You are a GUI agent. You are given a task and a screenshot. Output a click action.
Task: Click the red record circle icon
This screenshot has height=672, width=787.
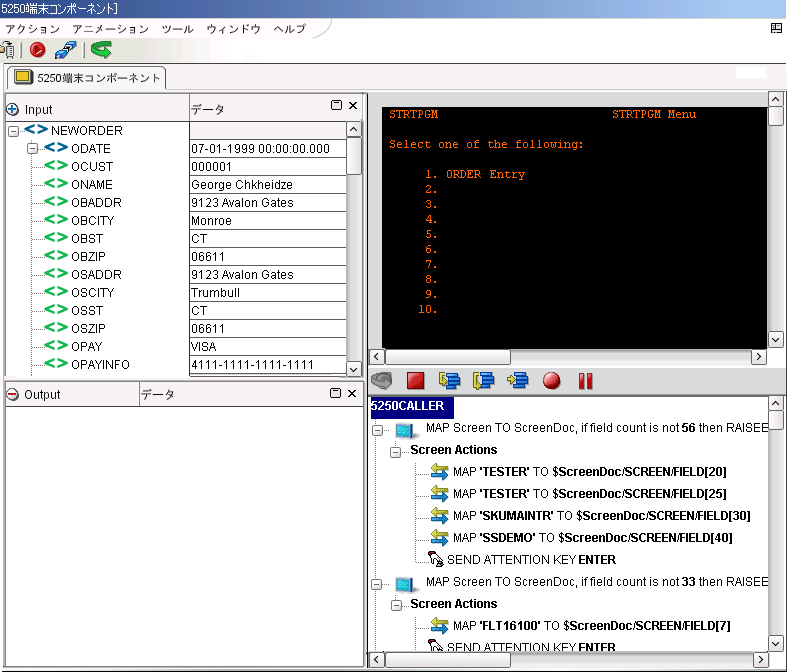[551, 380]
